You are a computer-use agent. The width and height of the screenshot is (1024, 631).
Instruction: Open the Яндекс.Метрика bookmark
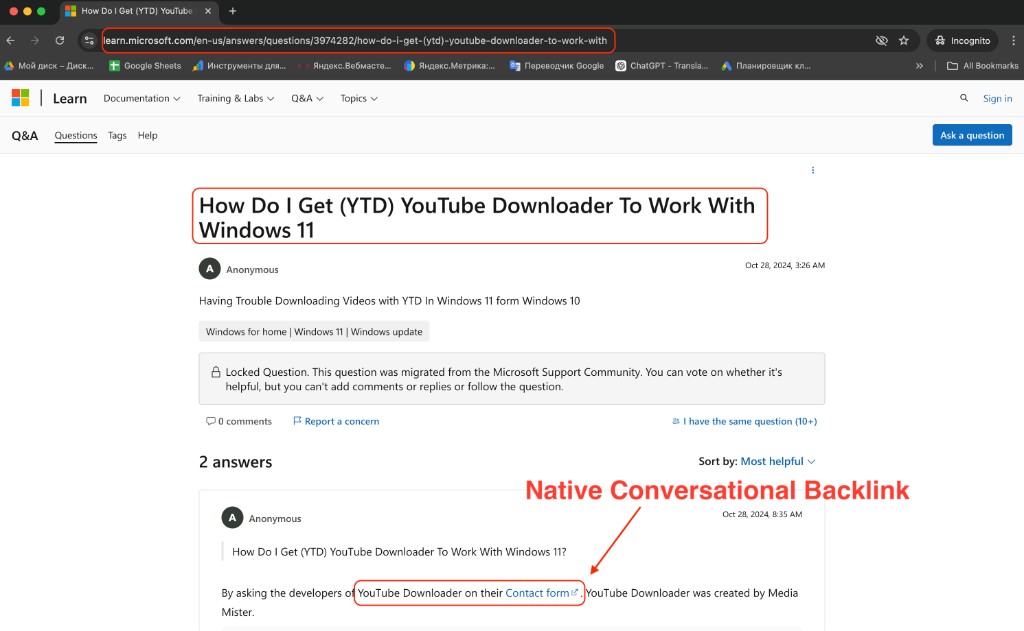click(x=449, y=66)
